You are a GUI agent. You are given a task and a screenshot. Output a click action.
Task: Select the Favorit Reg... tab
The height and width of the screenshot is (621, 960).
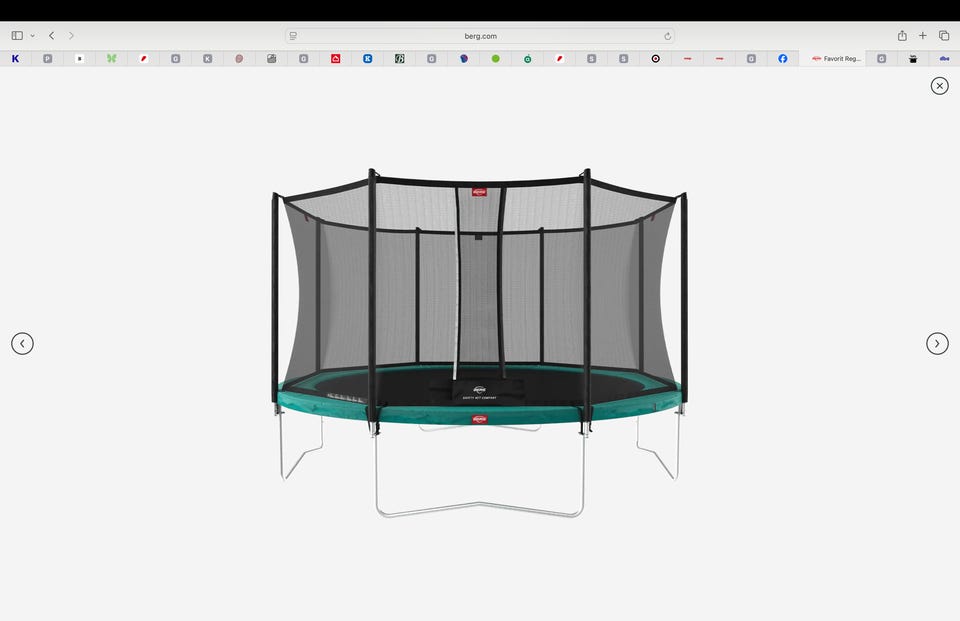pyautogui.click(x=836, y=59)
